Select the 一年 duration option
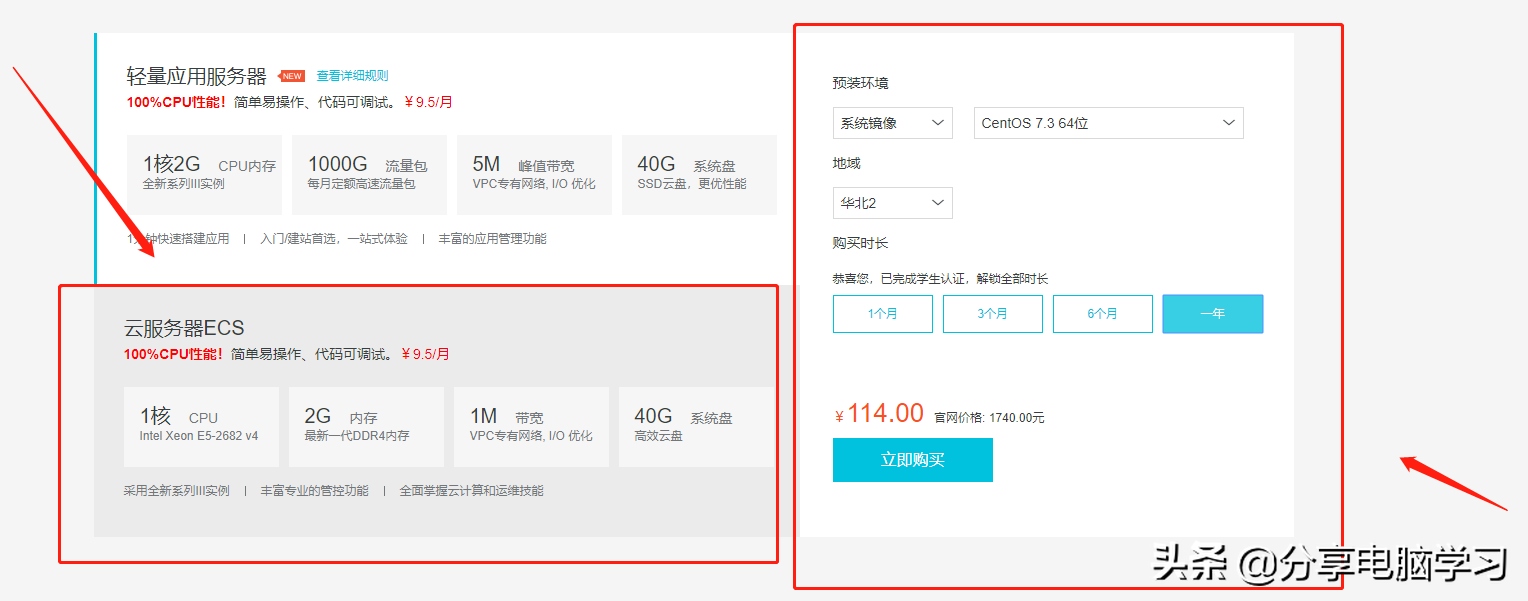Image resolution: width=1528 pixels, height=601 pixels. click(x=1212, y=313)
